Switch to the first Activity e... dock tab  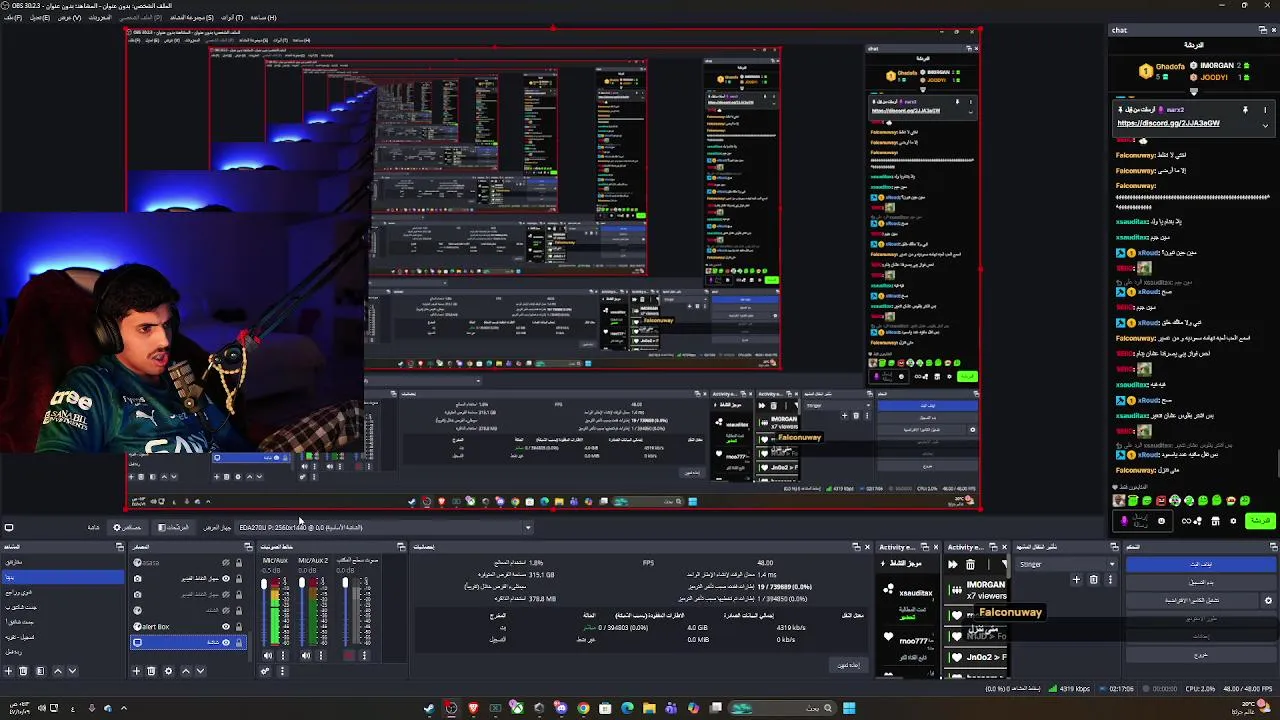(x=898, y=547)
